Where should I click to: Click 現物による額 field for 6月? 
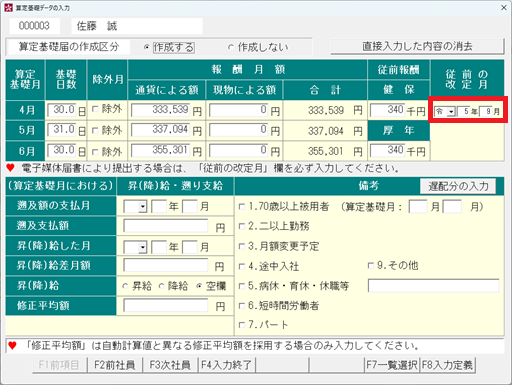coord(238,150)
